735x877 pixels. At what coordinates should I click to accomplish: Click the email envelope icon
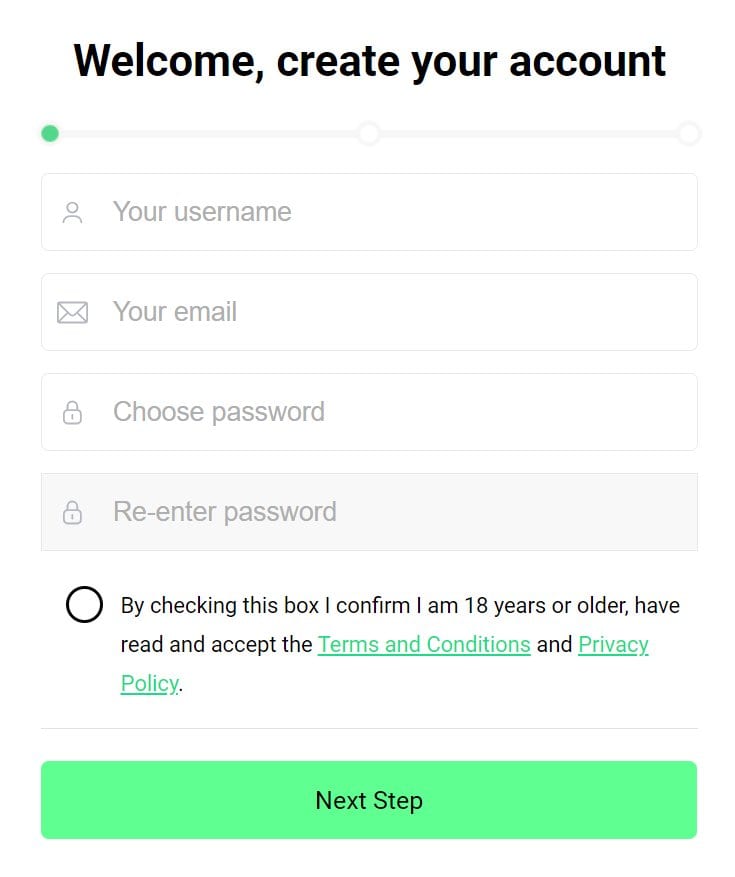tap(72, 311)
